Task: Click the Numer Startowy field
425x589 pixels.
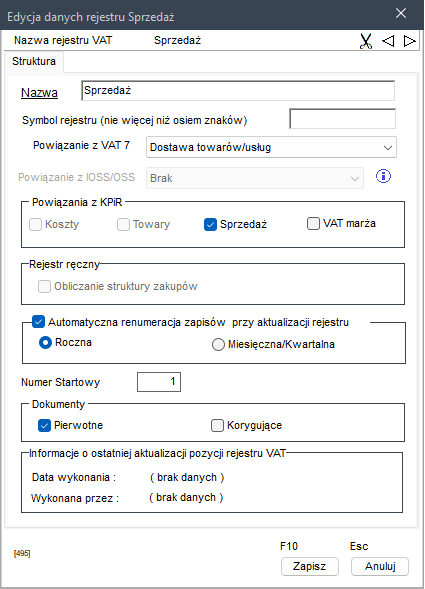Action: (159, 382)
